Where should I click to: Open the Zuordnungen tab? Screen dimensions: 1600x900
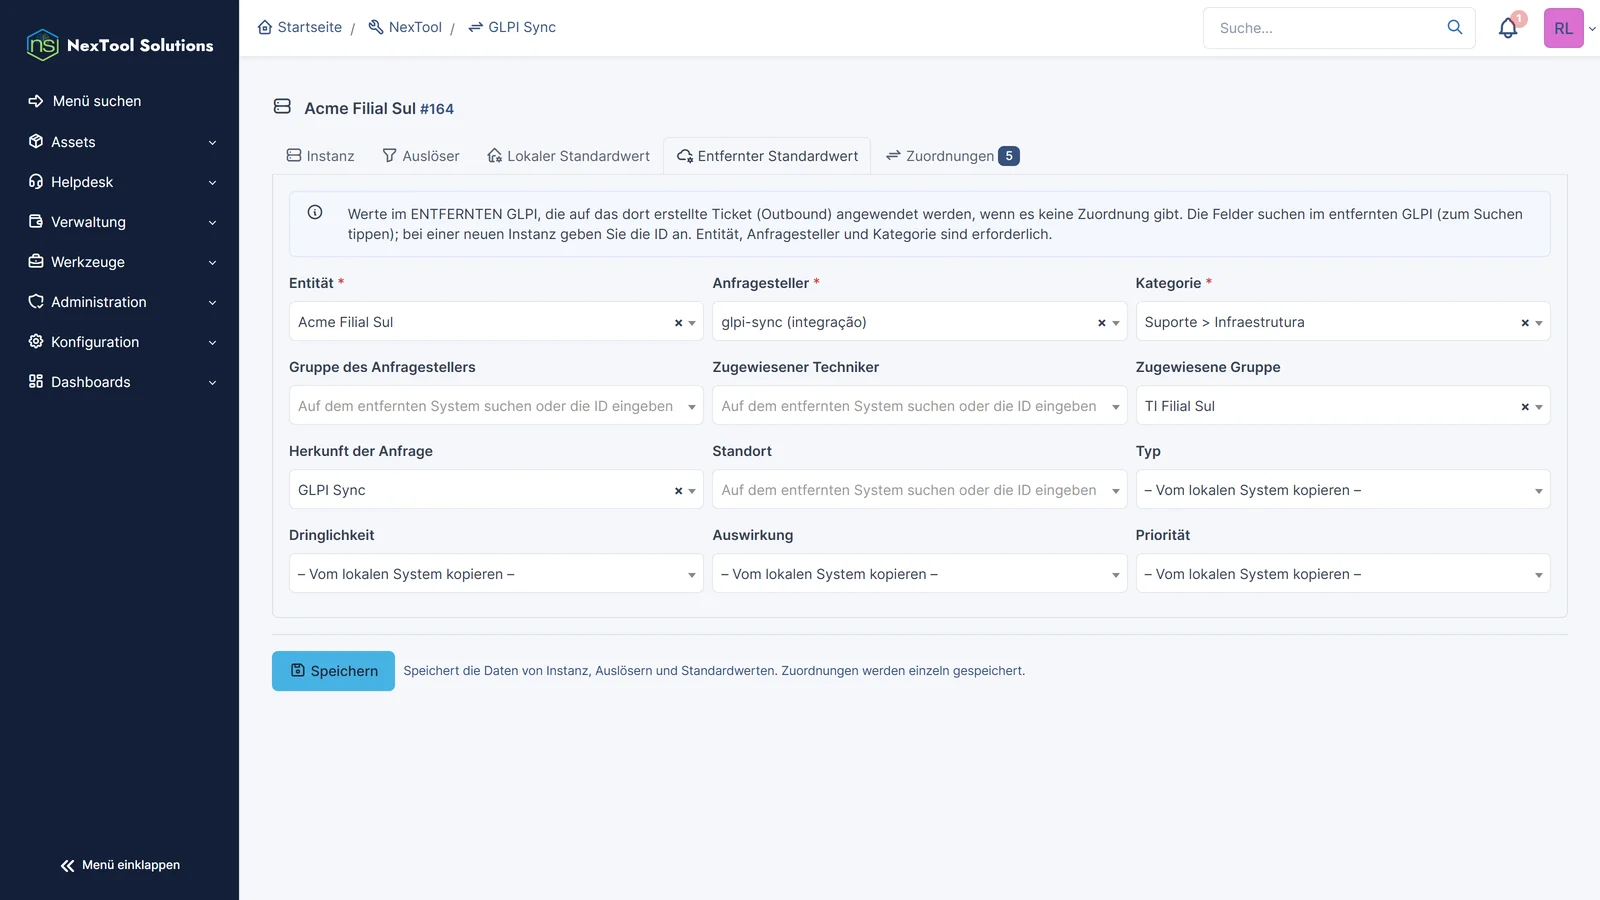point(952,156)
